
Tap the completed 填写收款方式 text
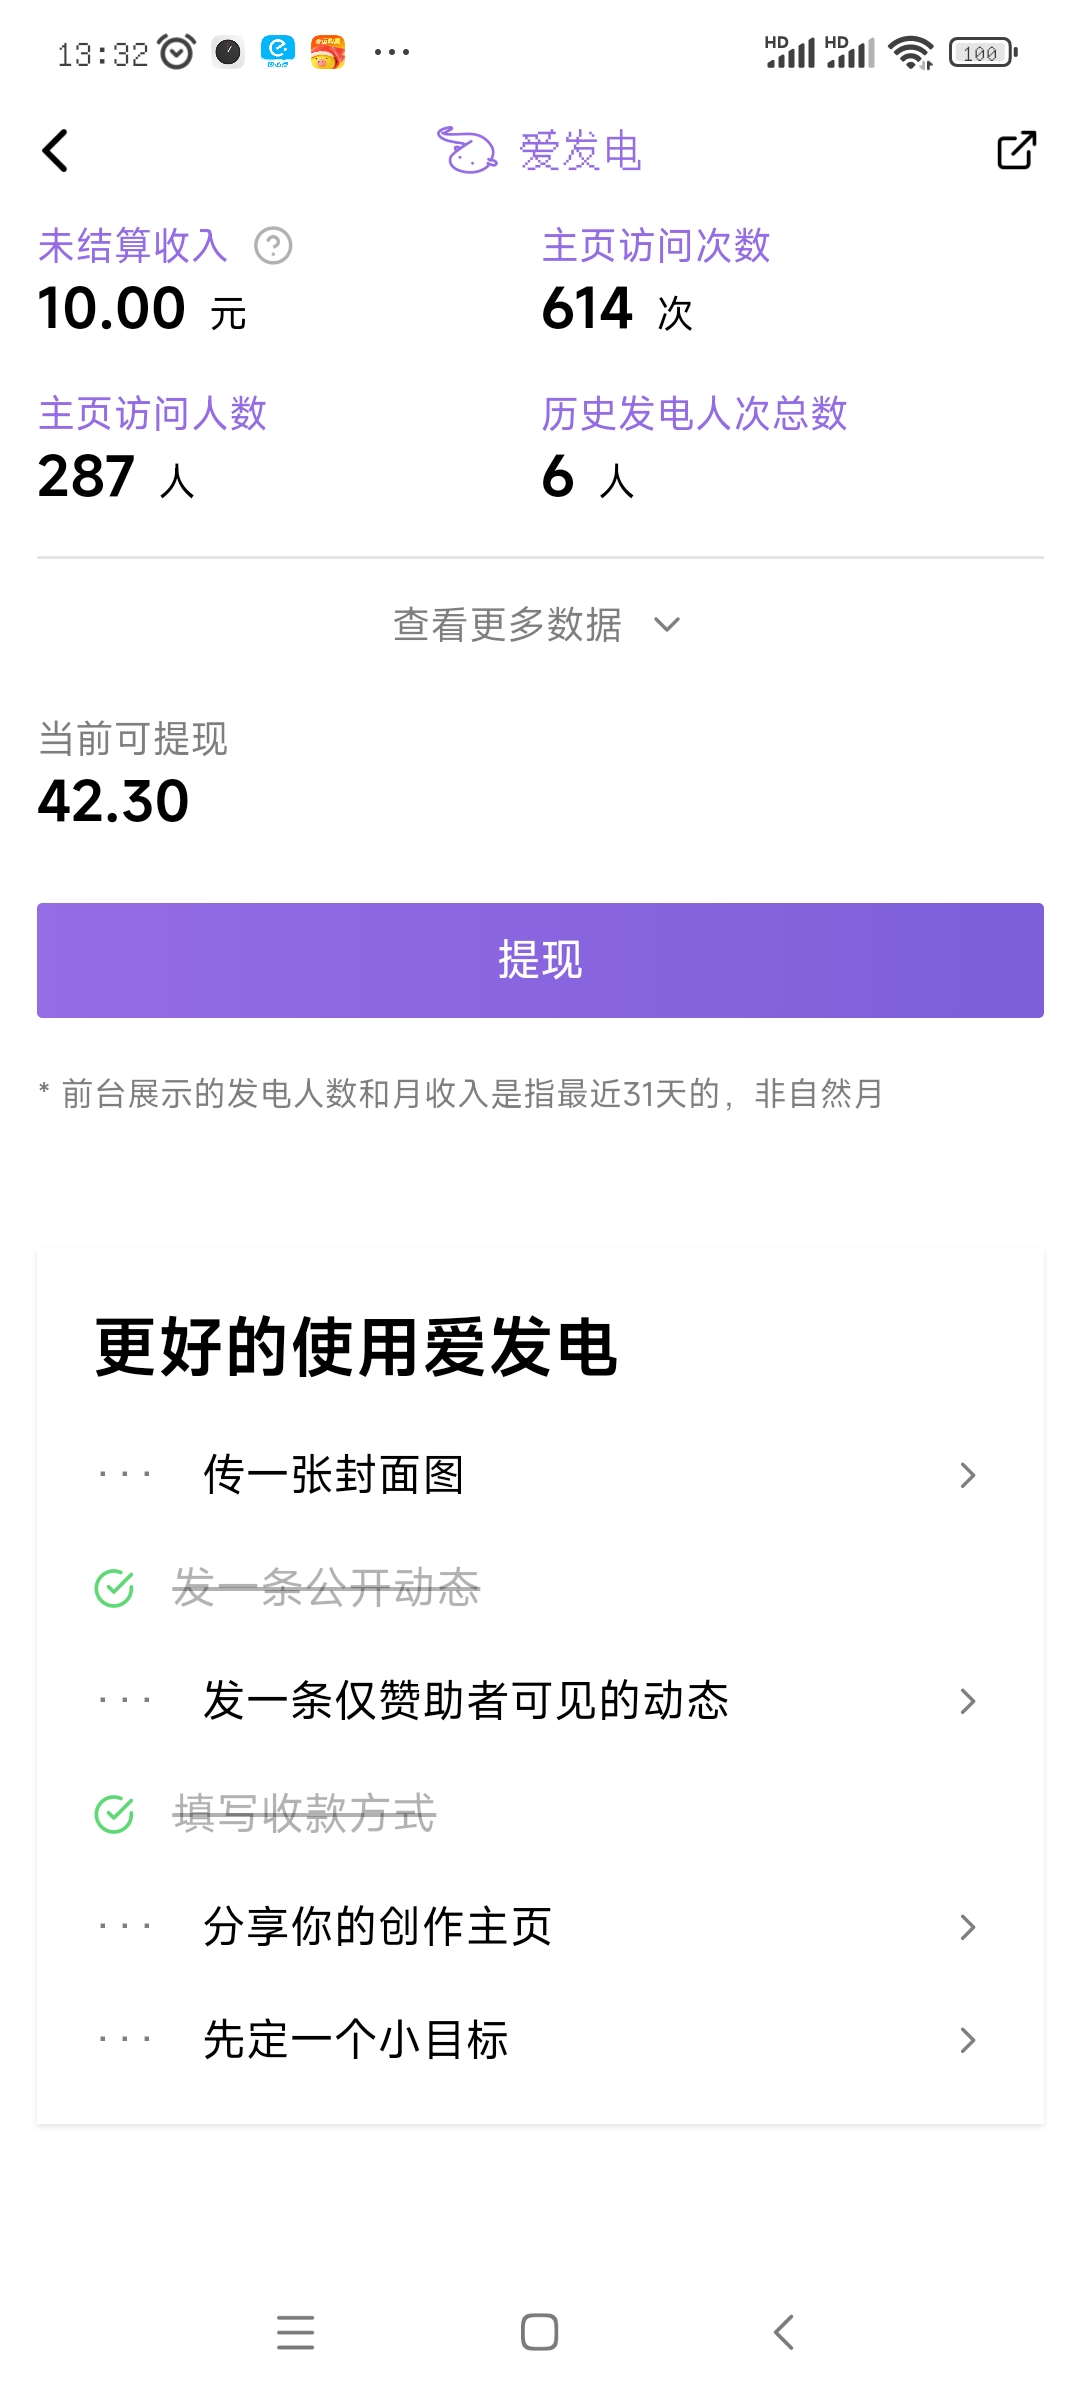coord(305,1814)
